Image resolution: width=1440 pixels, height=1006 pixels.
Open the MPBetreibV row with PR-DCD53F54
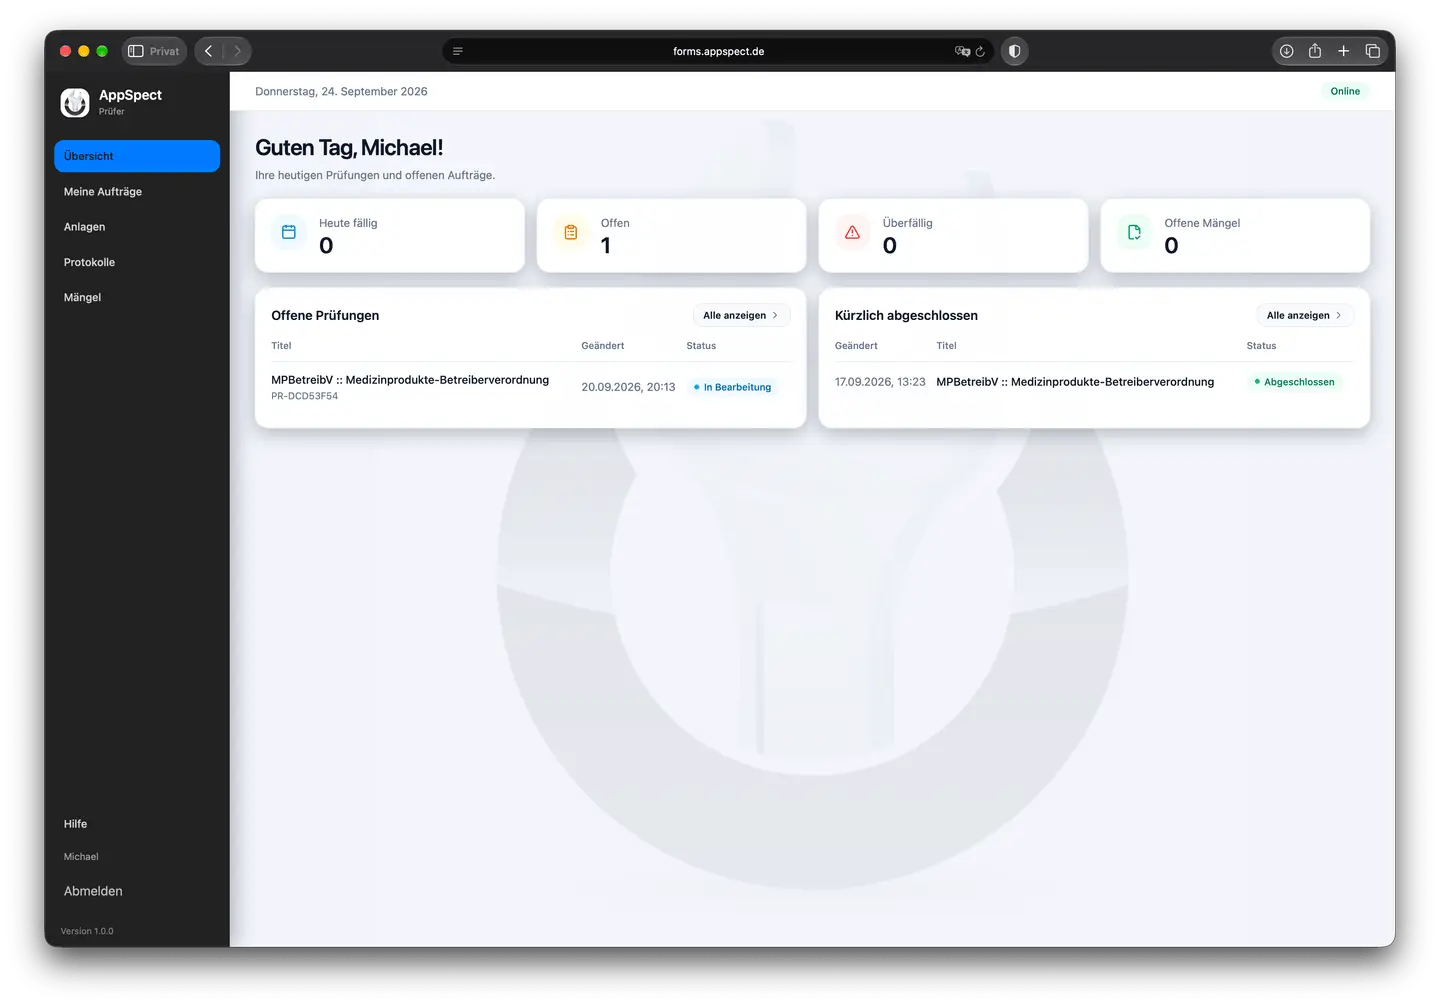(x=531, y=387)
